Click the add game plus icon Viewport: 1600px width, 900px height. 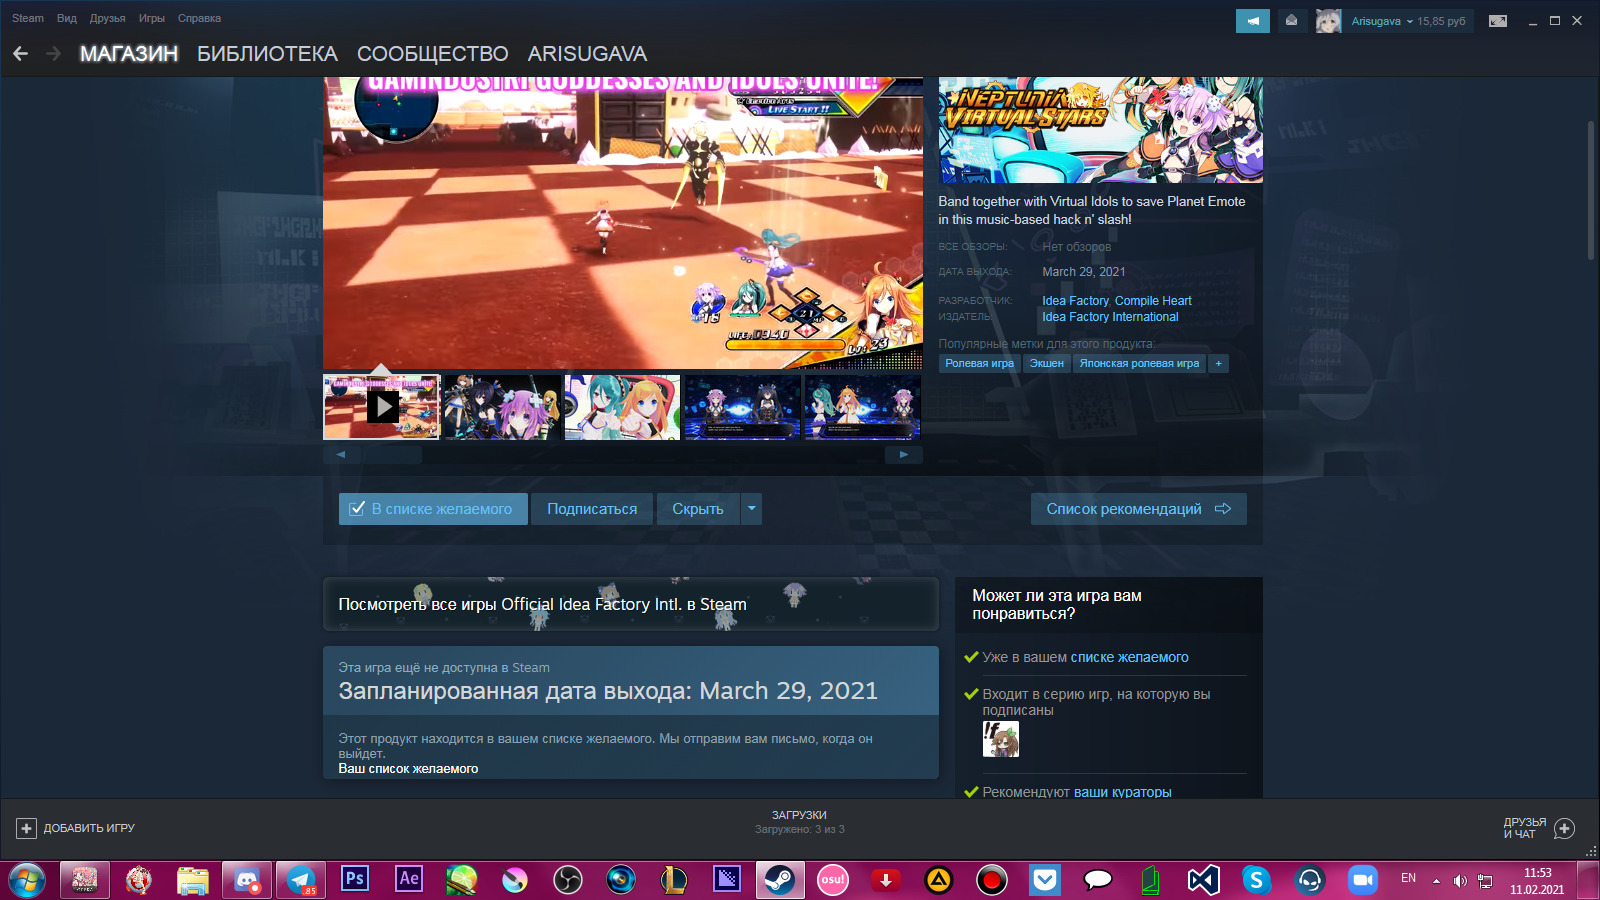pyautogui.click(x=26, y=828)
